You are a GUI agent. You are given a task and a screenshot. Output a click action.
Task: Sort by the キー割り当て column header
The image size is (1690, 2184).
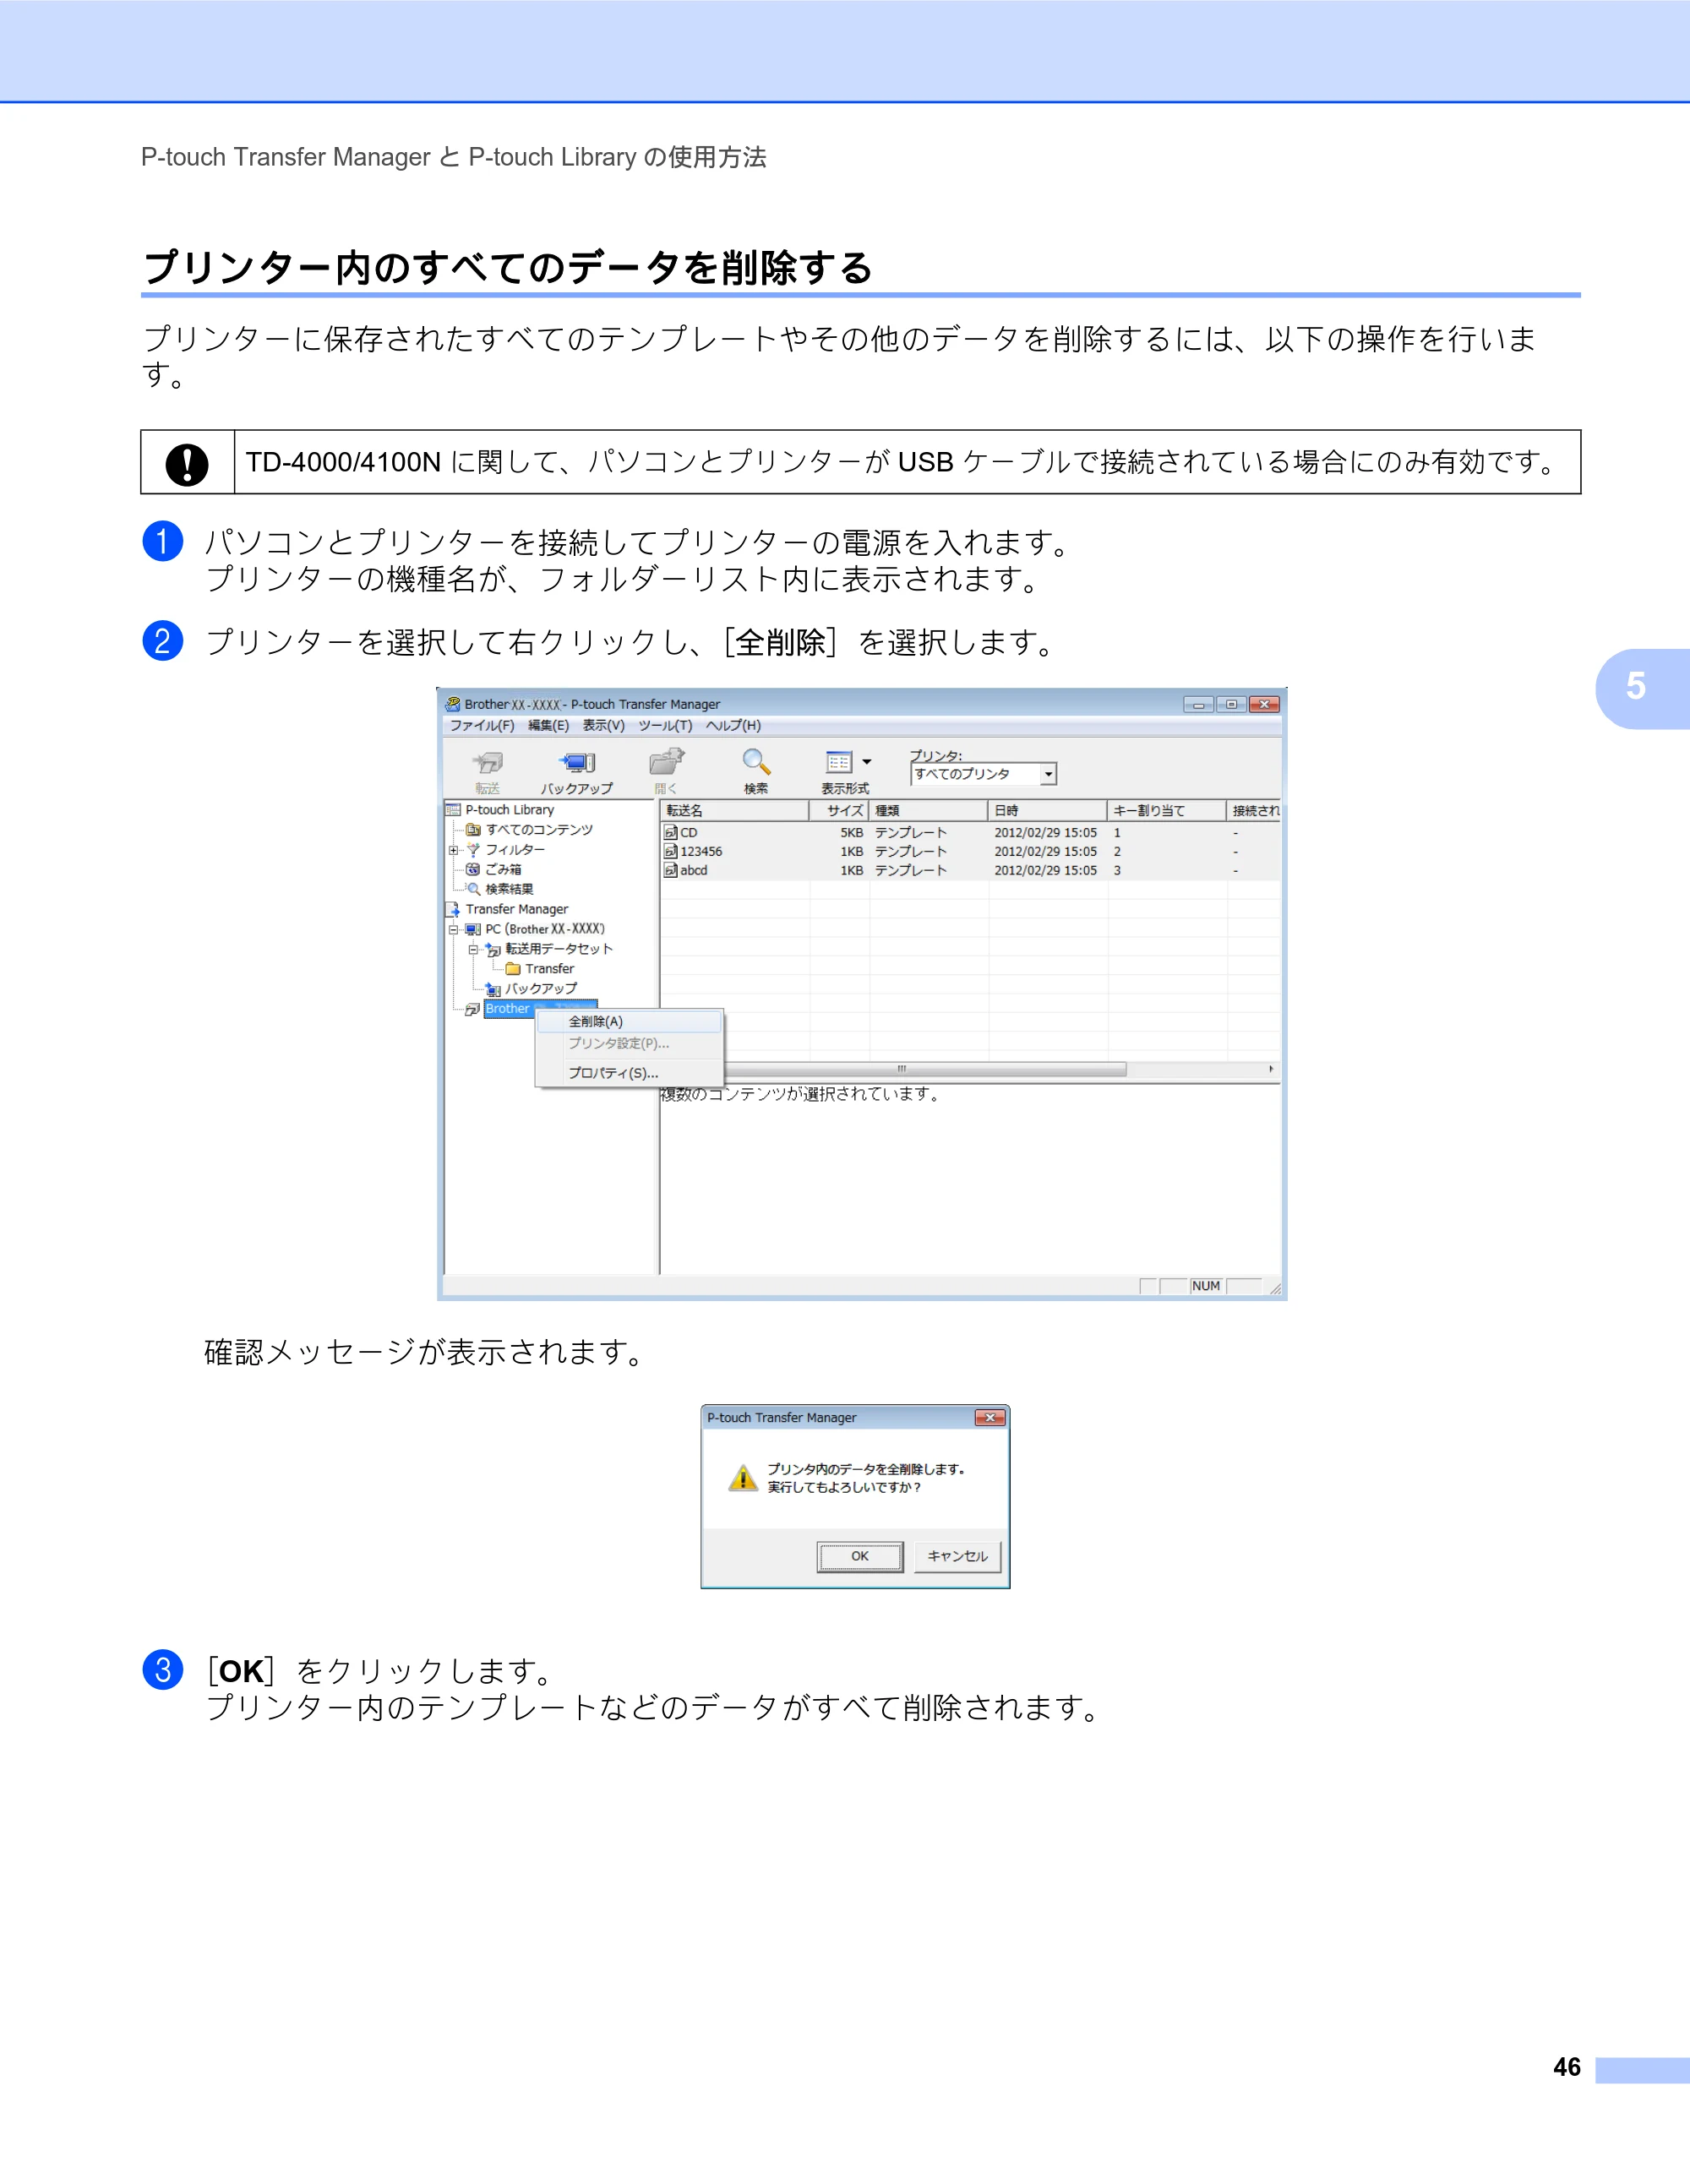[1167, 810]
